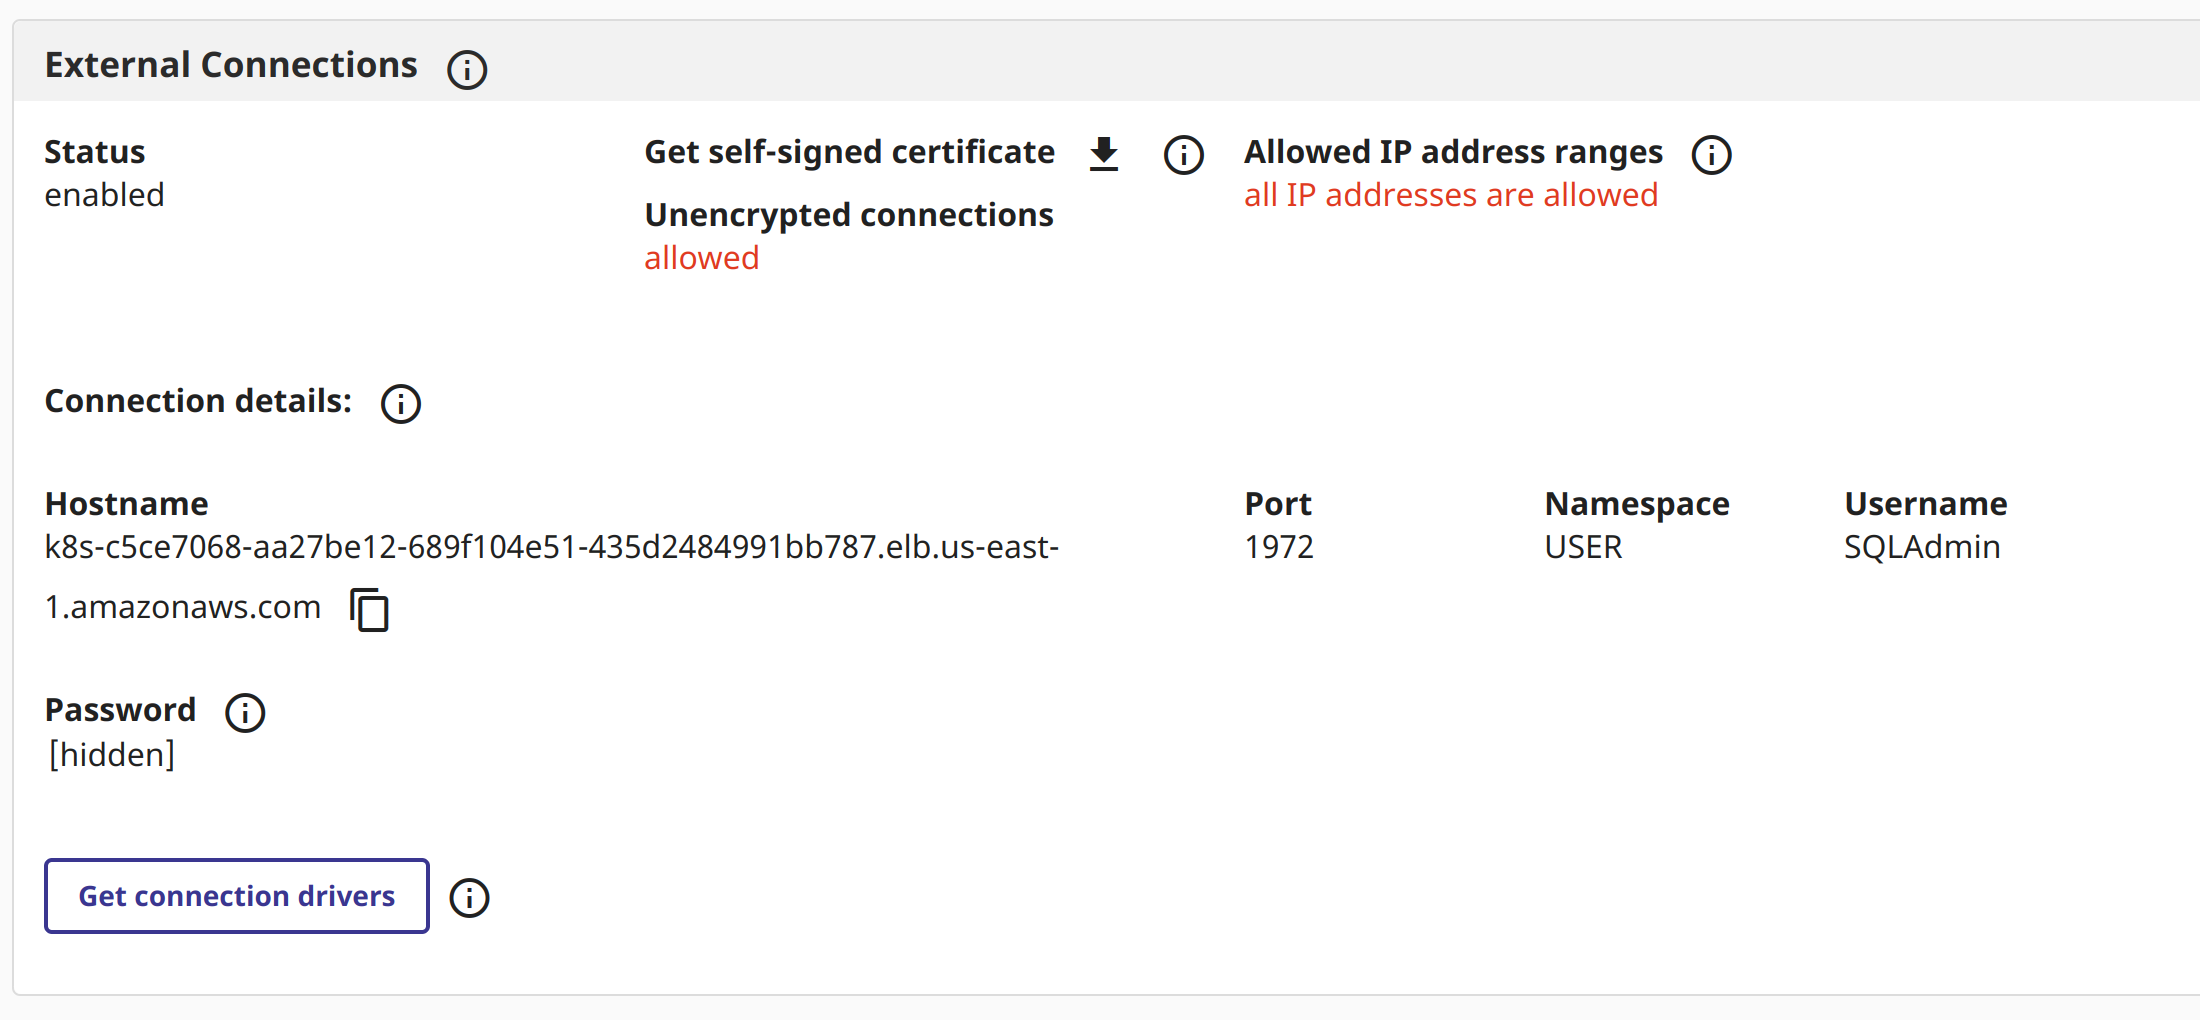Download the self-signed certificate

click(1104, 155)
